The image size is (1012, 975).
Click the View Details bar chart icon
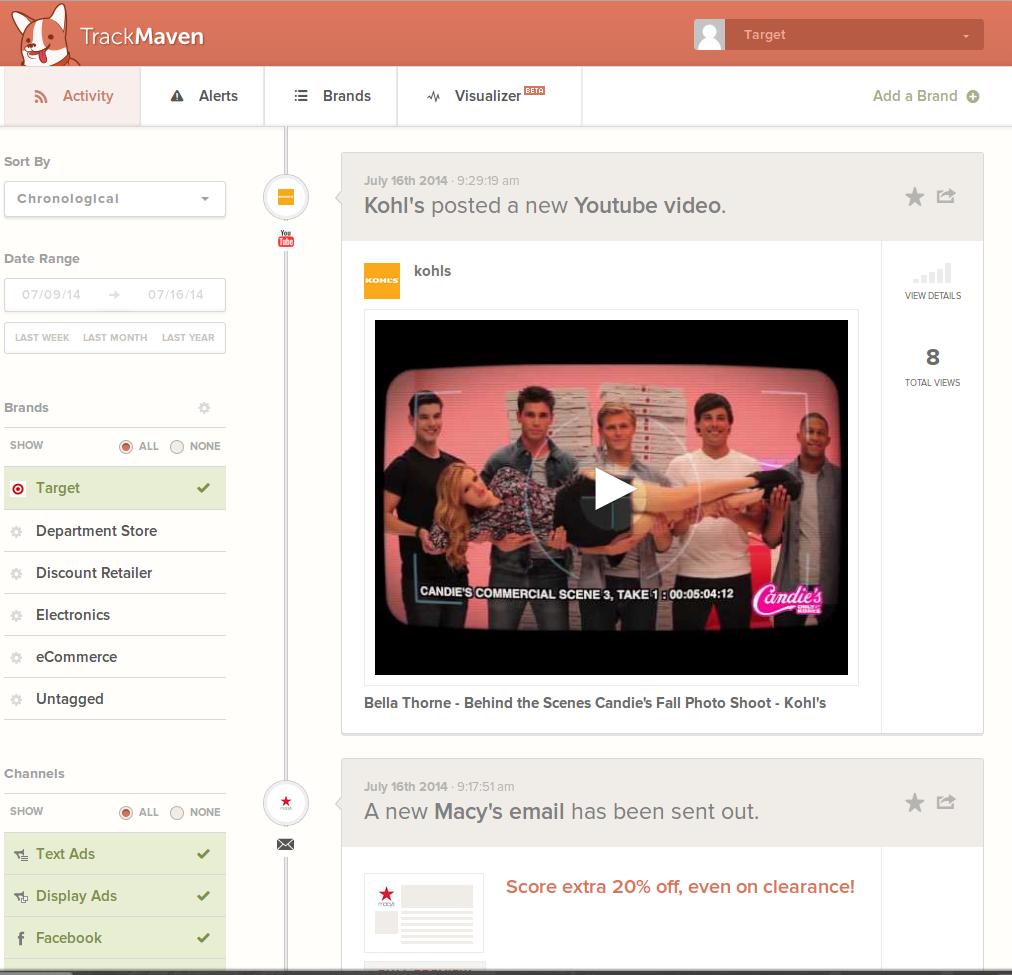tap(933, 274)
